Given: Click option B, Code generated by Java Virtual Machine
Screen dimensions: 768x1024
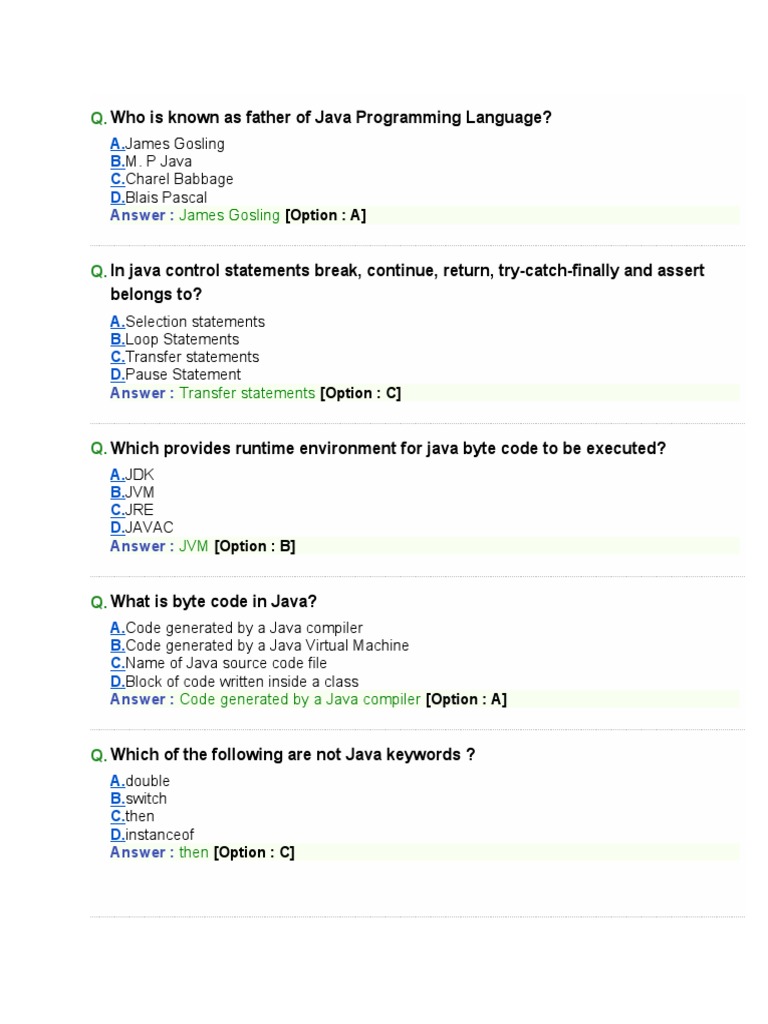Looking at the screenshot, I should click(118, 646).
